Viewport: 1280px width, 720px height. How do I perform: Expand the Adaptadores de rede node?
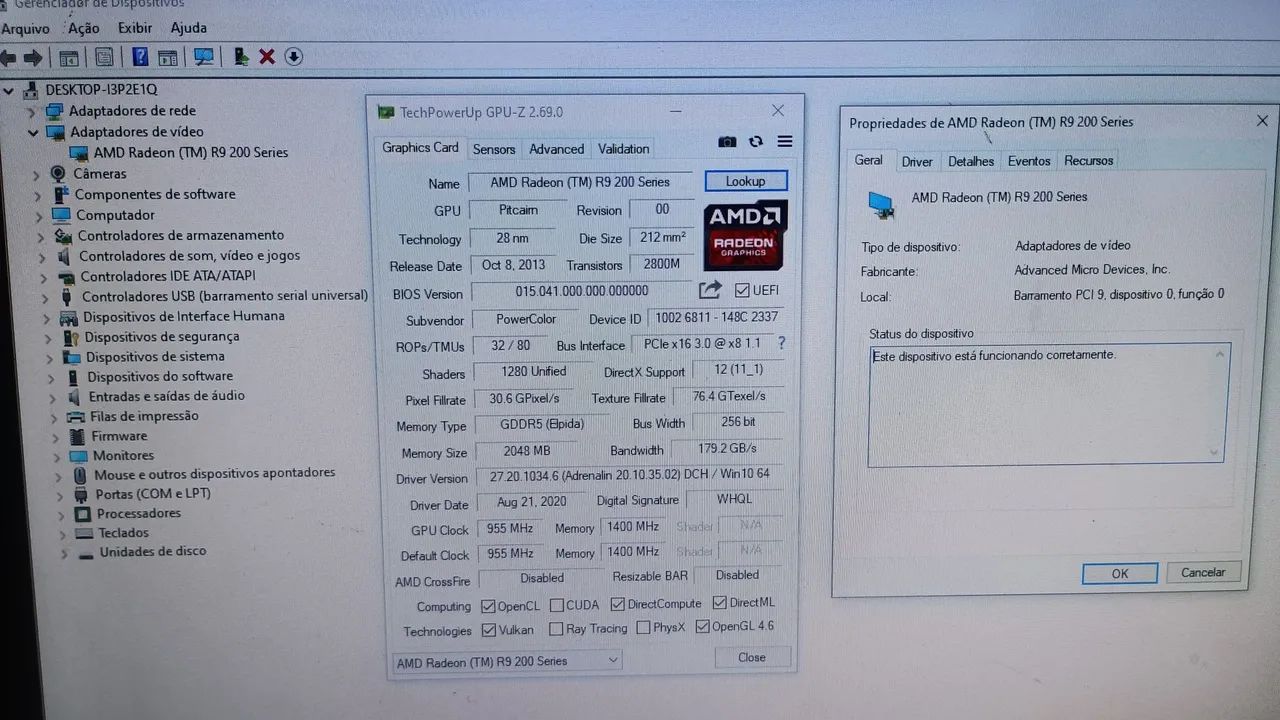pos(32,112)
